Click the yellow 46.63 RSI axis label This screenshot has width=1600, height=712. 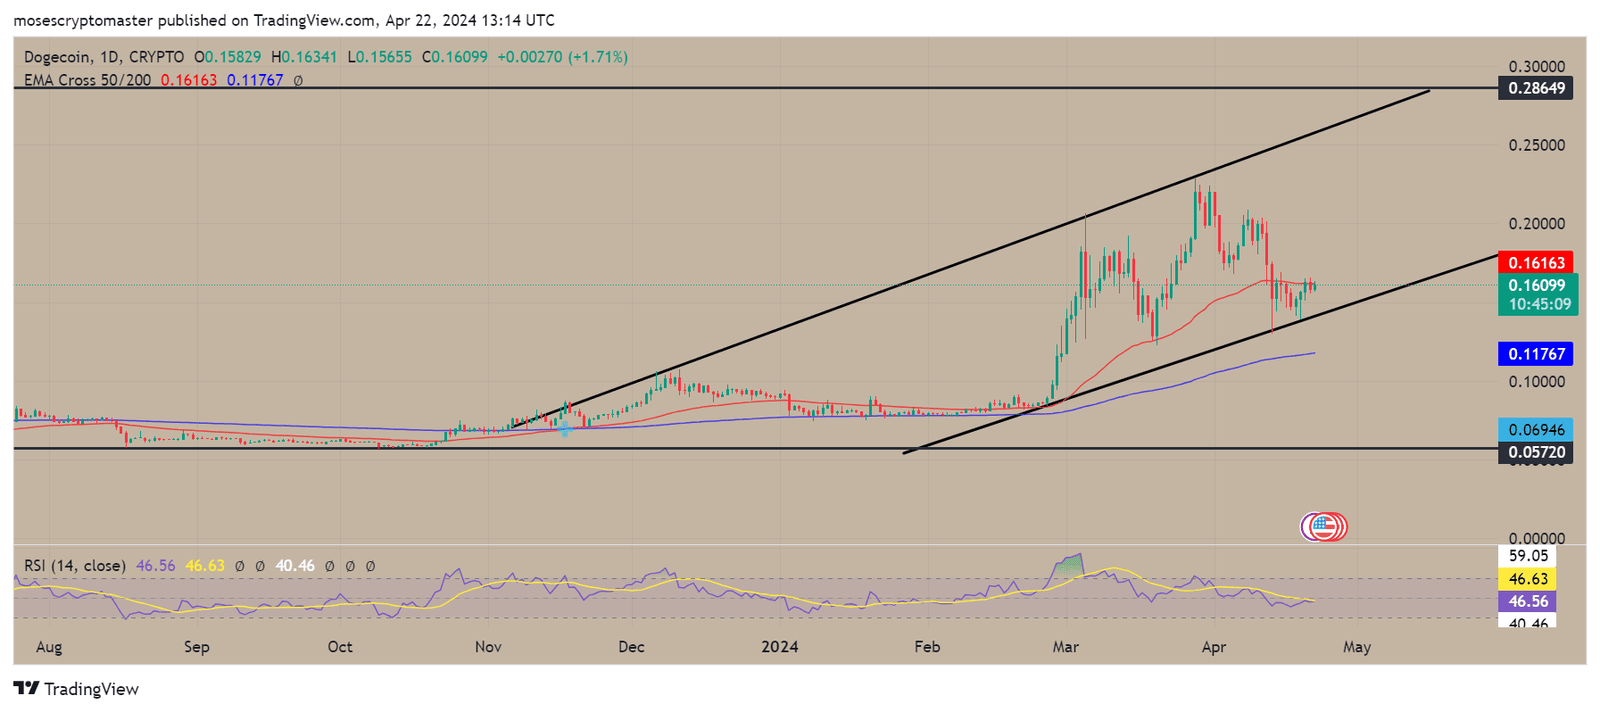pos(1527,579)
